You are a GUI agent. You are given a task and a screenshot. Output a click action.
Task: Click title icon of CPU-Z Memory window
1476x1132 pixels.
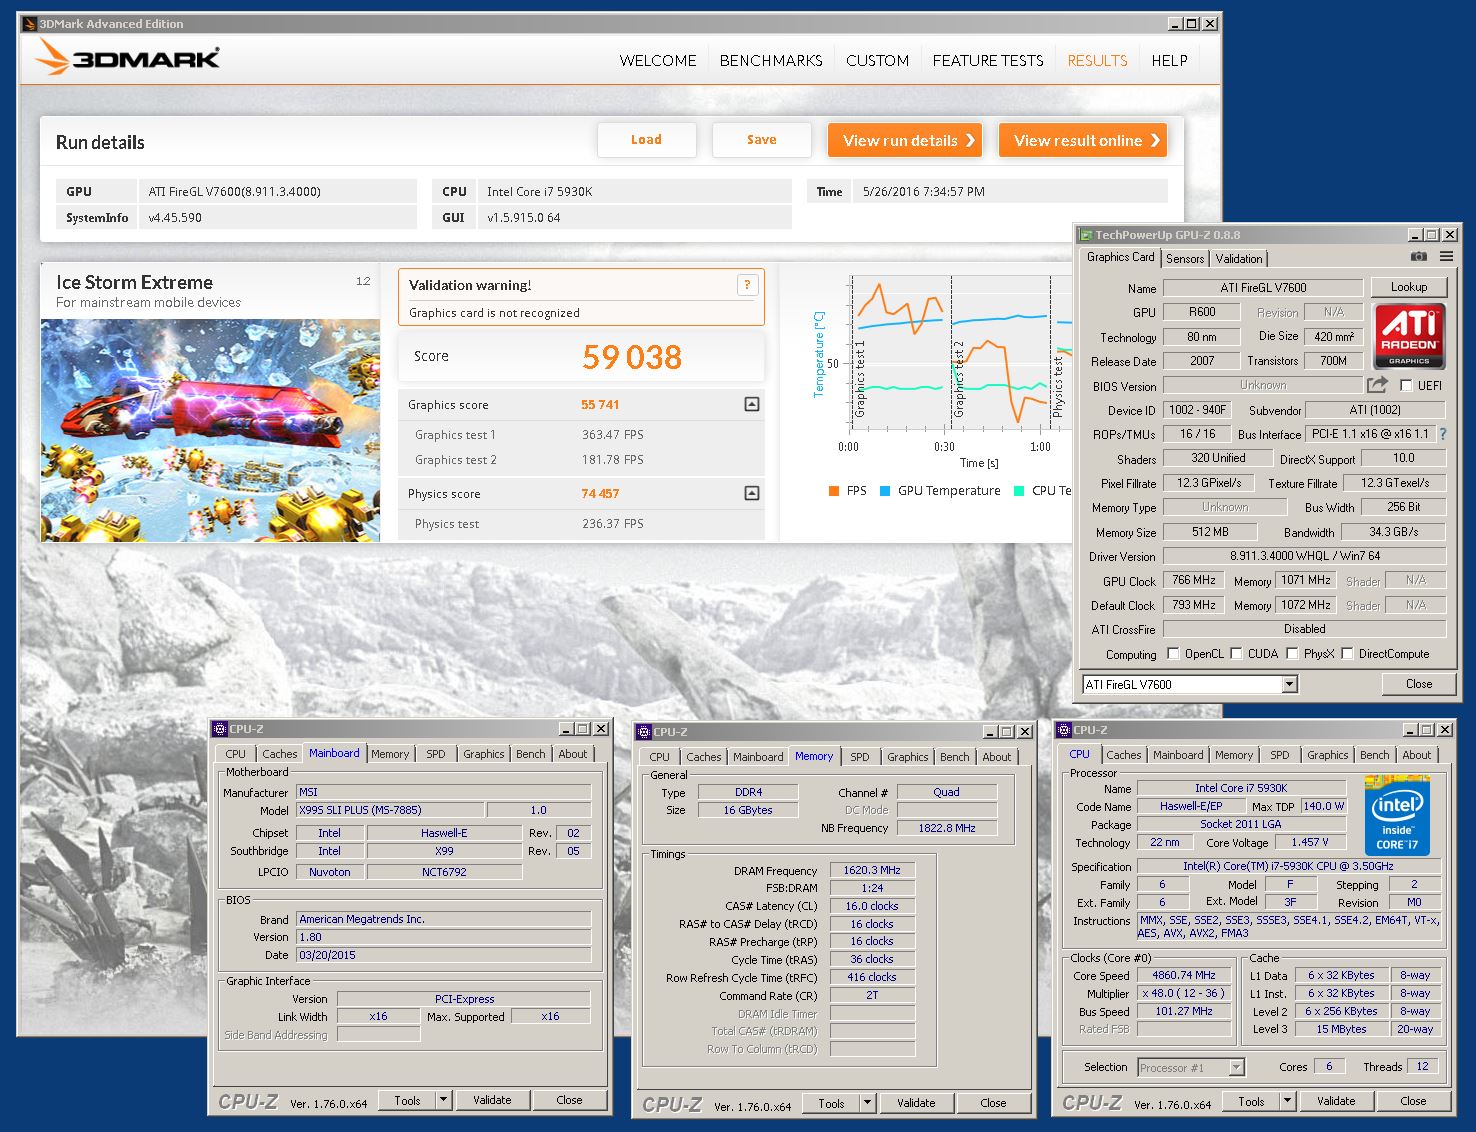[x=645, y=732]
